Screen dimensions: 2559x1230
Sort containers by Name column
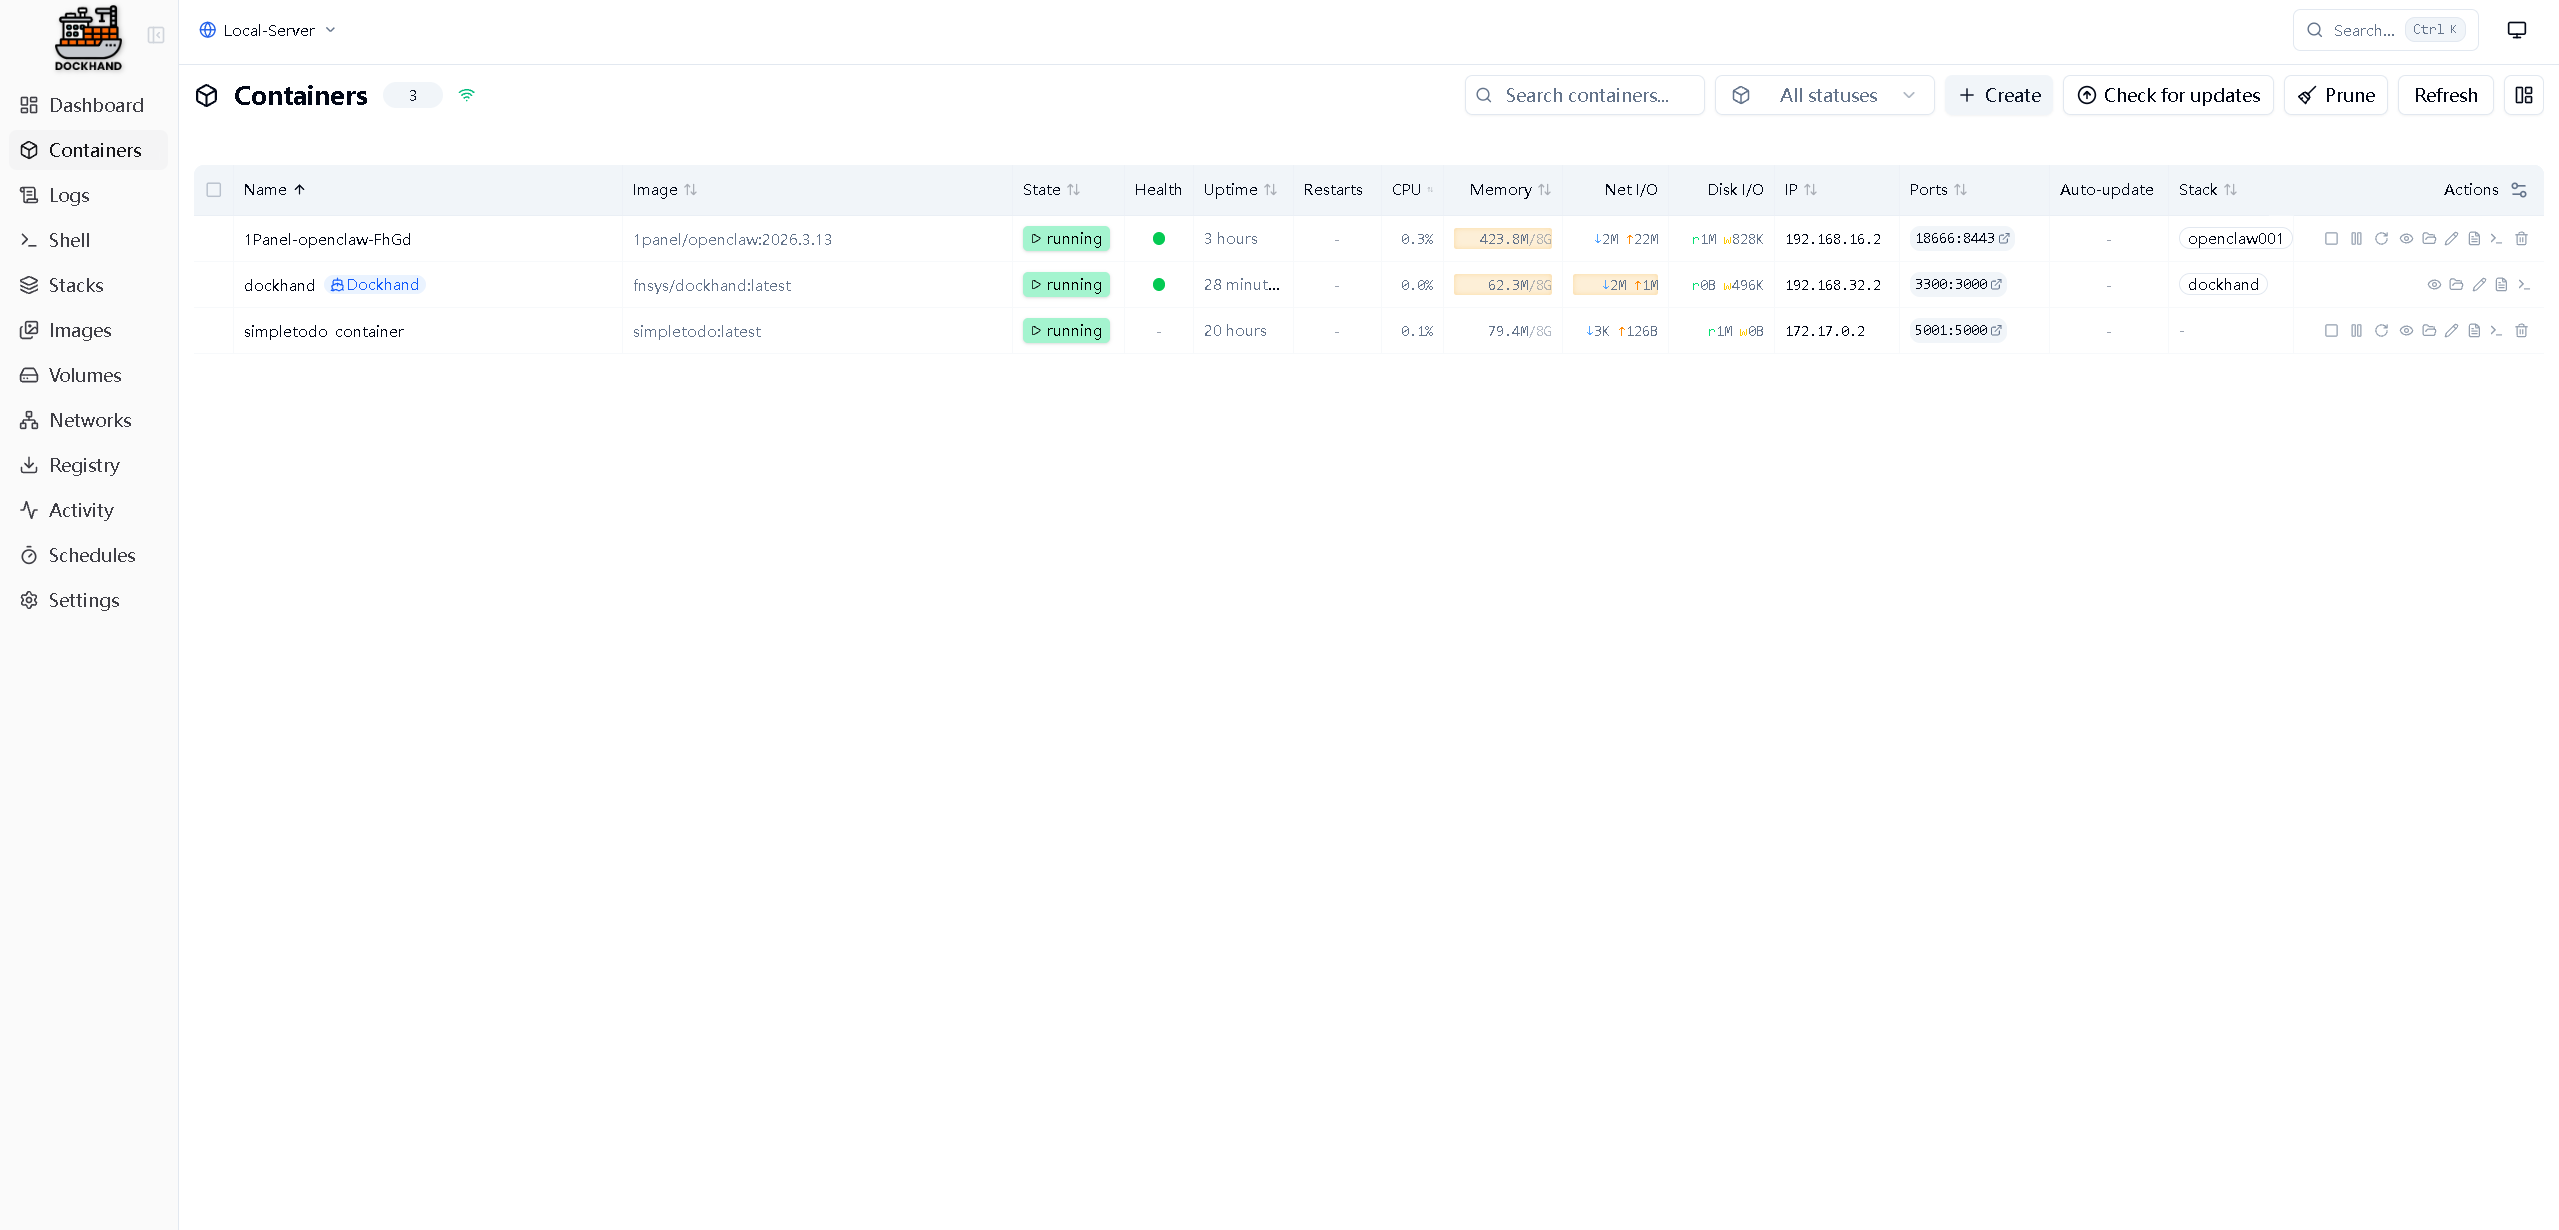click(274, 190)
